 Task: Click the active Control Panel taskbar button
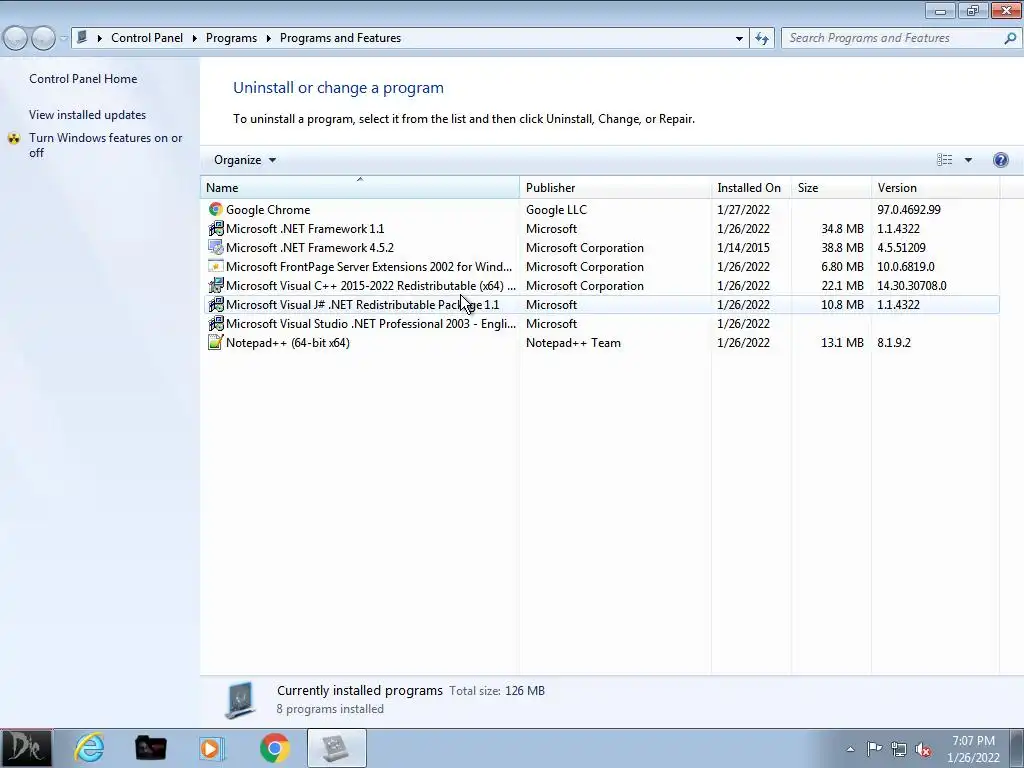tap(337, 748)
